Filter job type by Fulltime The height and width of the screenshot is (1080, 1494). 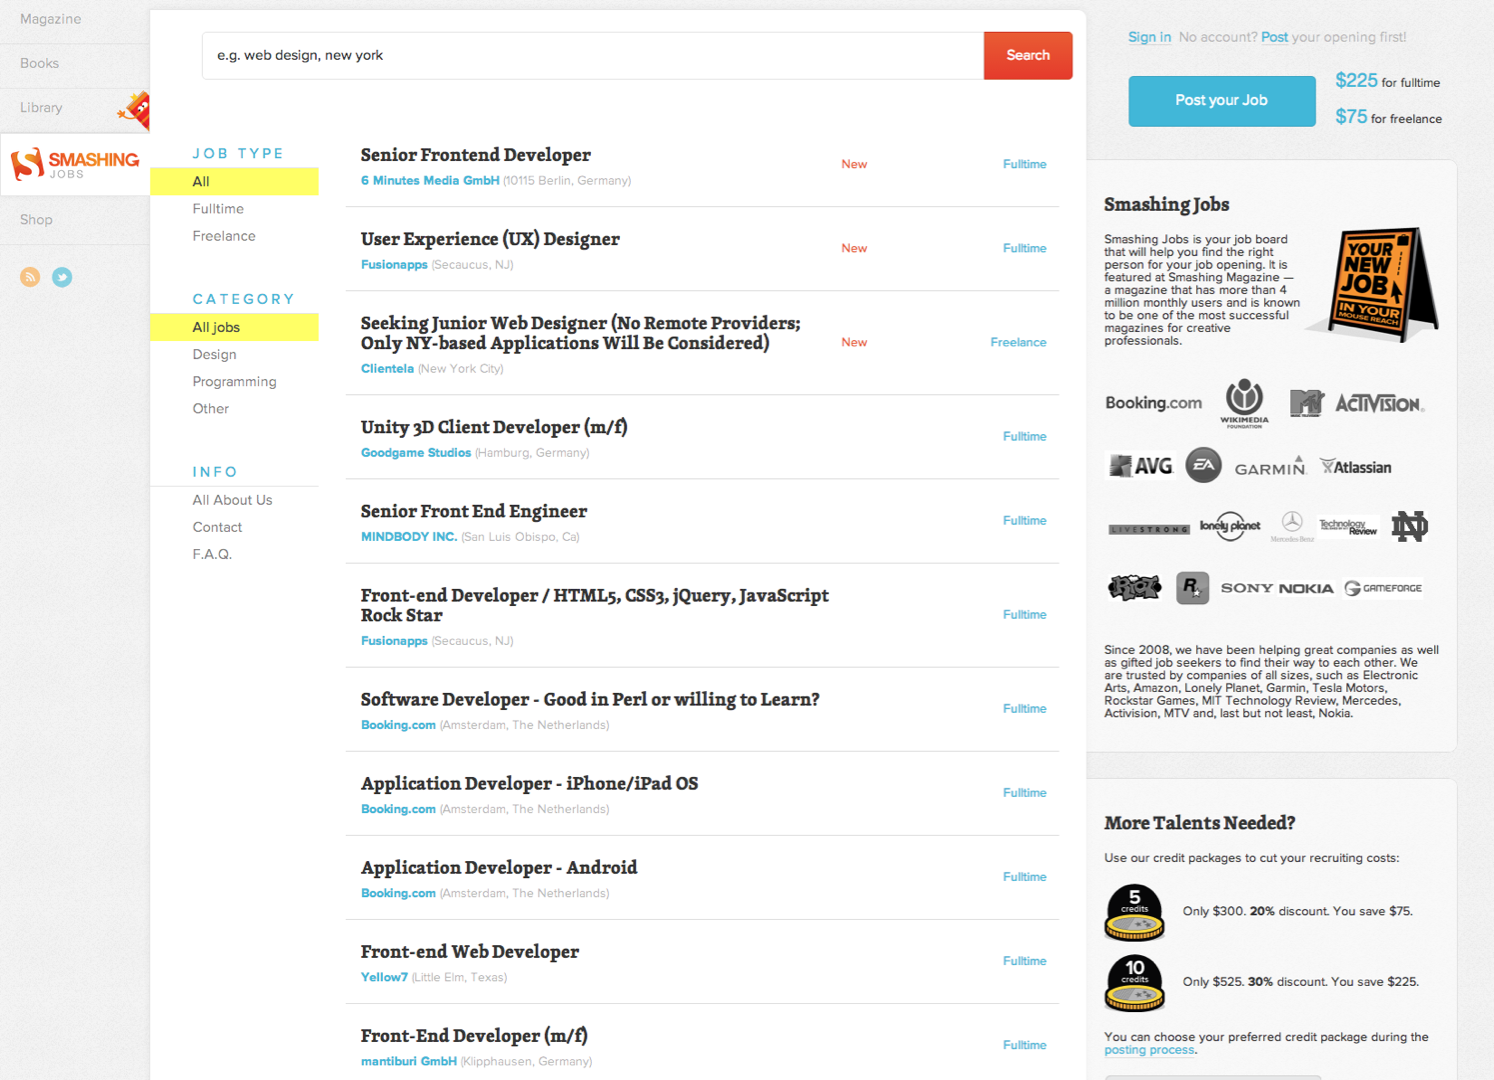tap(218, 209)
